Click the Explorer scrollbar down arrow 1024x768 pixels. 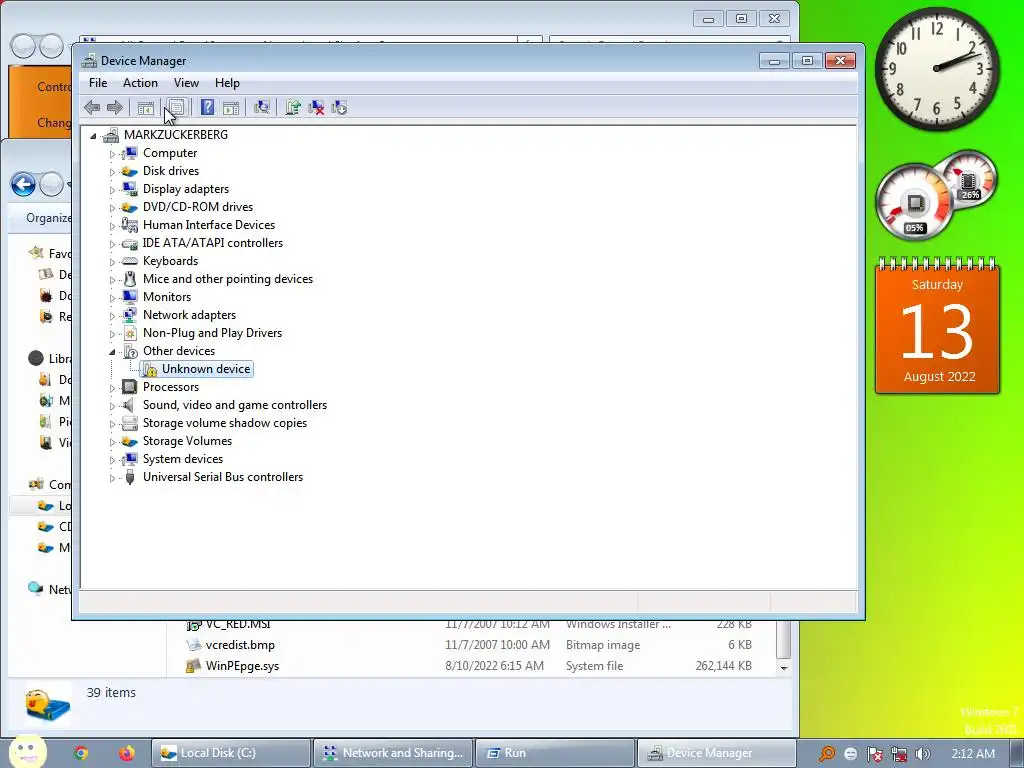point(784,668)
